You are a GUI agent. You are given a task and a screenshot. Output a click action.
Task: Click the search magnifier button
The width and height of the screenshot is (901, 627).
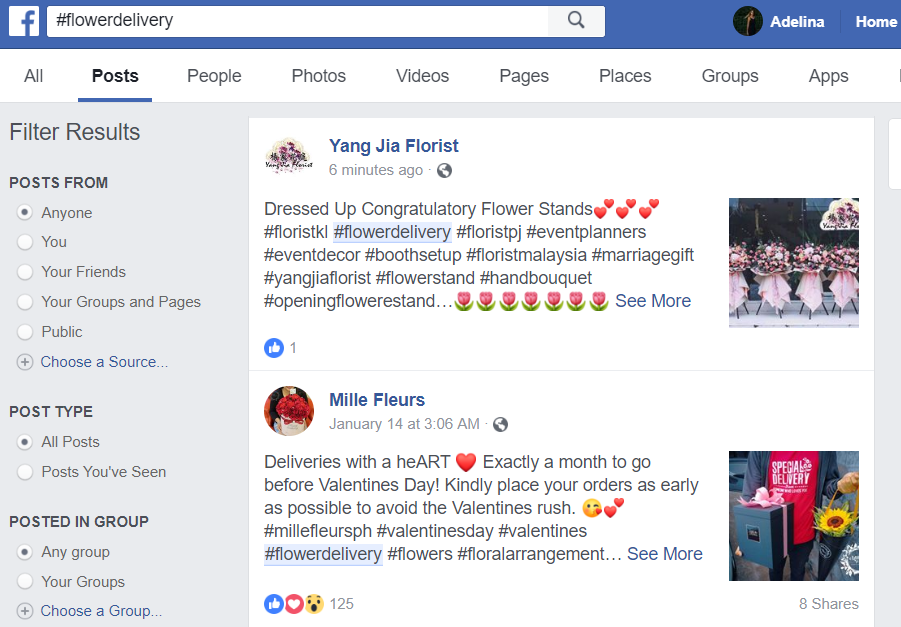[576, 21]
